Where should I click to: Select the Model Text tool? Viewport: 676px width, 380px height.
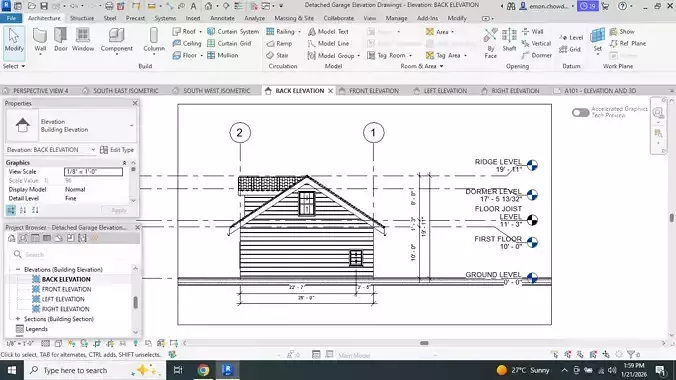328,31
